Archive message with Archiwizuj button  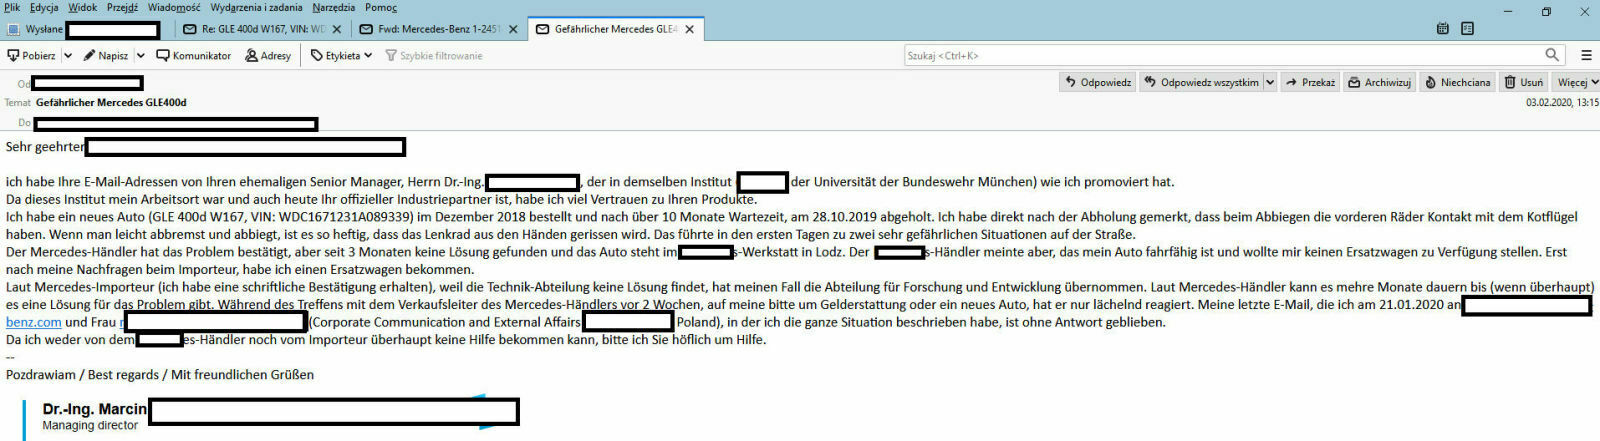tap(1379, 82)
